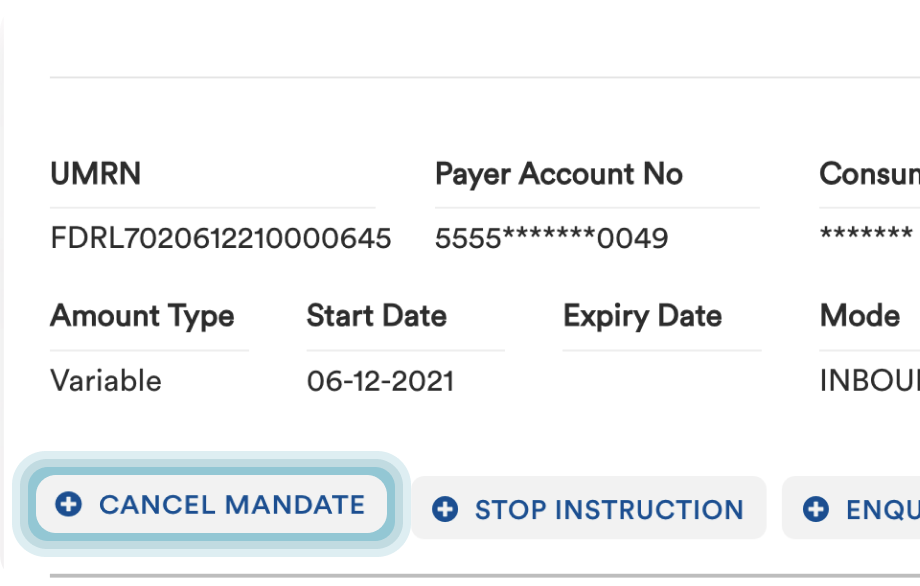Click the masked payer account number 5555*******0049
The image size is (920, 586).
(x=551, y=239)
